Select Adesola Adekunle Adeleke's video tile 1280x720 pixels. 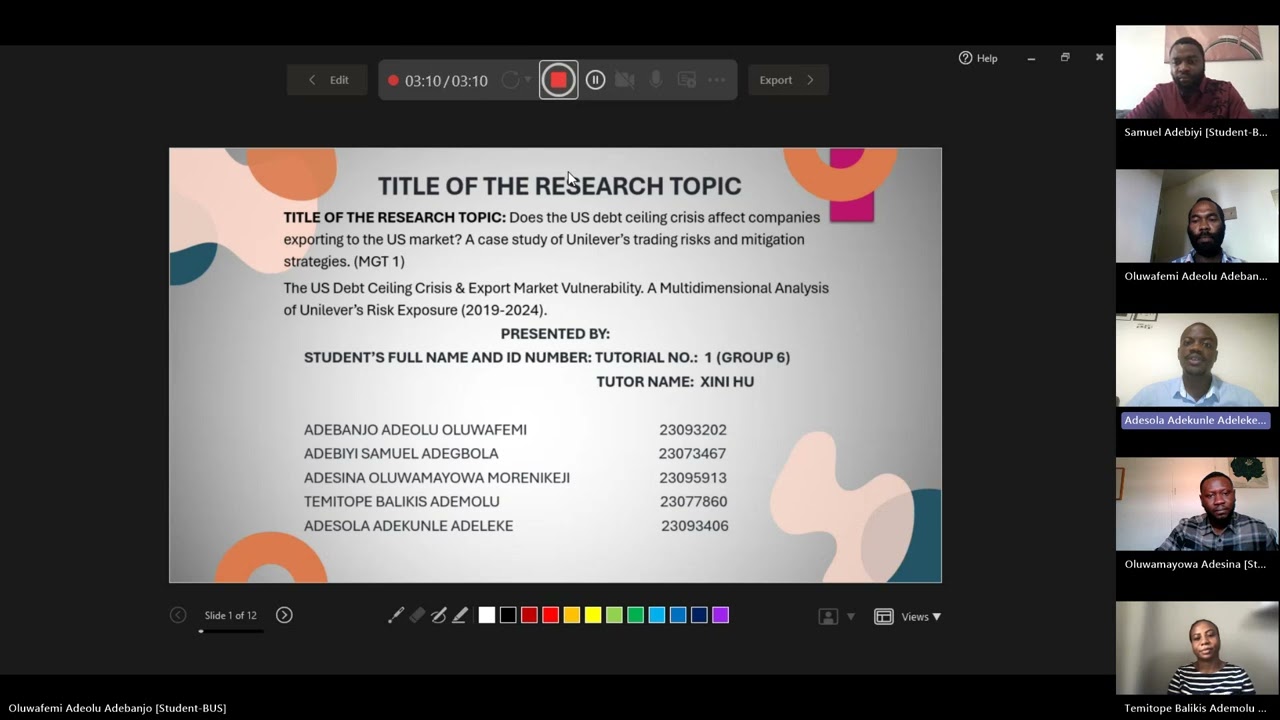[x=1197, y=360]
